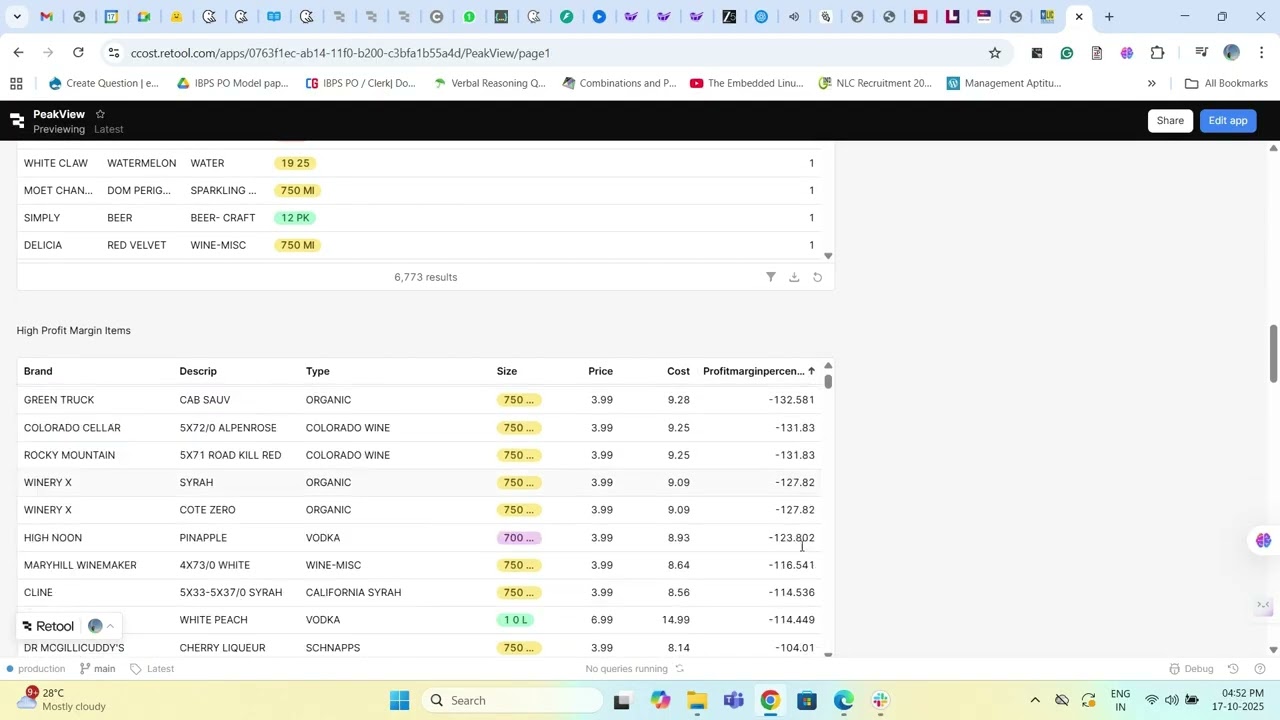Reload the browser page
Screen dimensions: 1280x720
point(78,52)
